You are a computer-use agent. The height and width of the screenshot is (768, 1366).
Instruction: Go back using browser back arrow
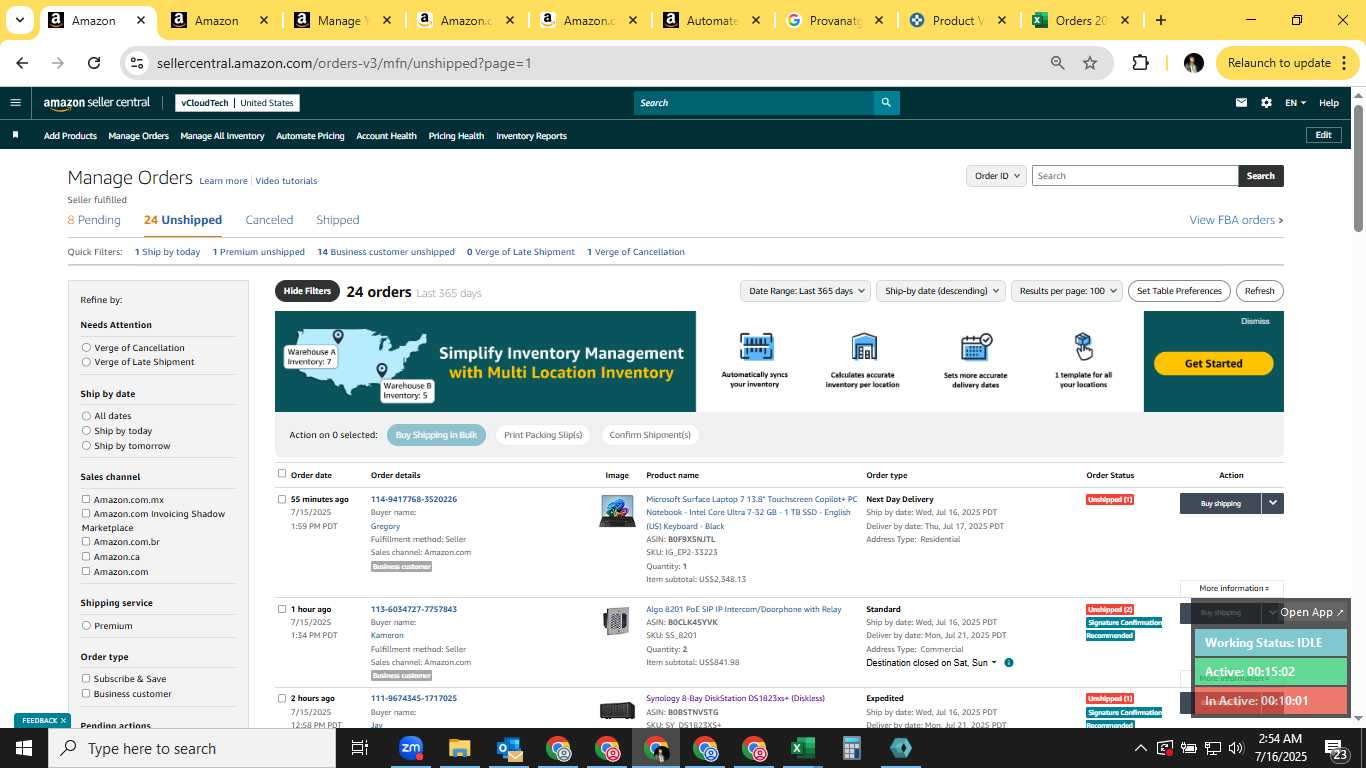[x=22, y=63]
